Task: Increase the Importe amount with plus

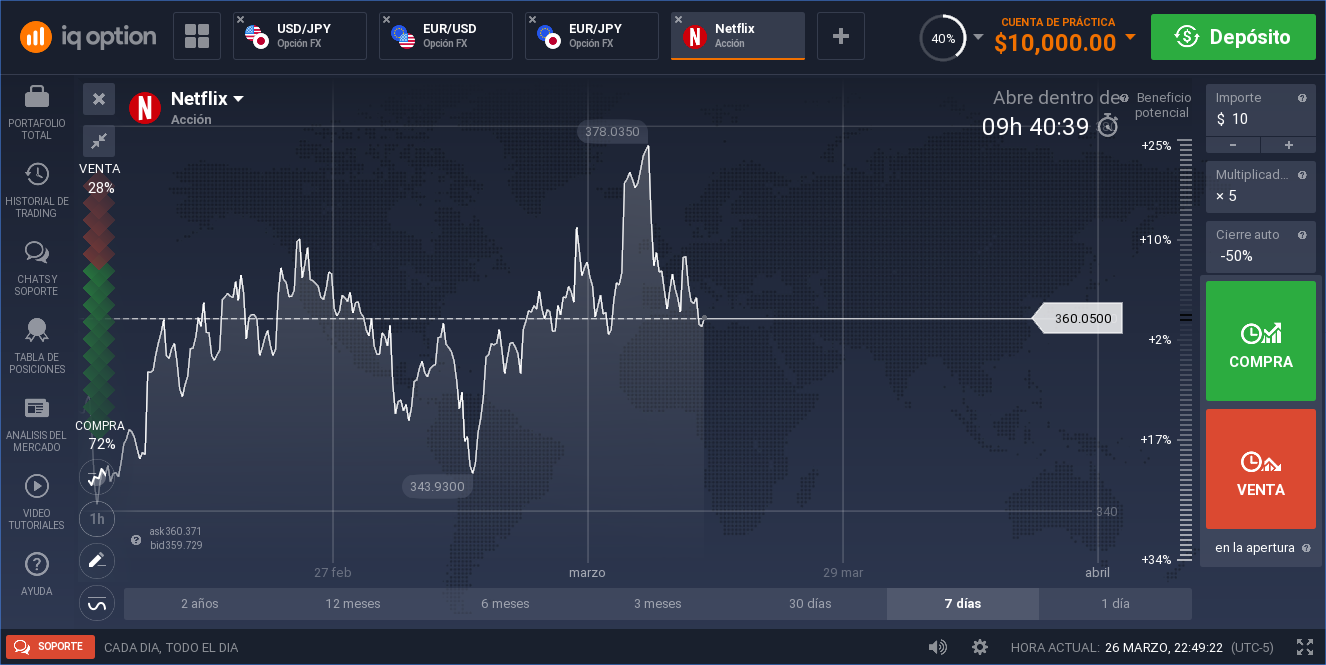Action: [x=1289, y=145]
